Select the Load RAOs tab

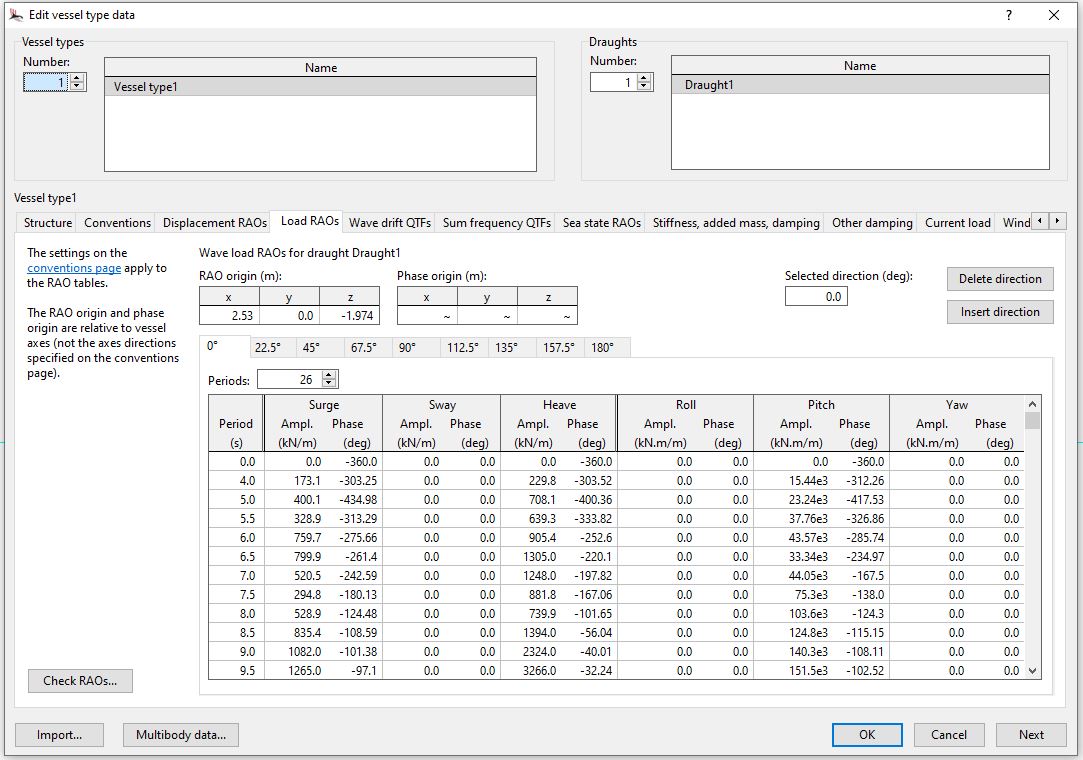[309, 221]
